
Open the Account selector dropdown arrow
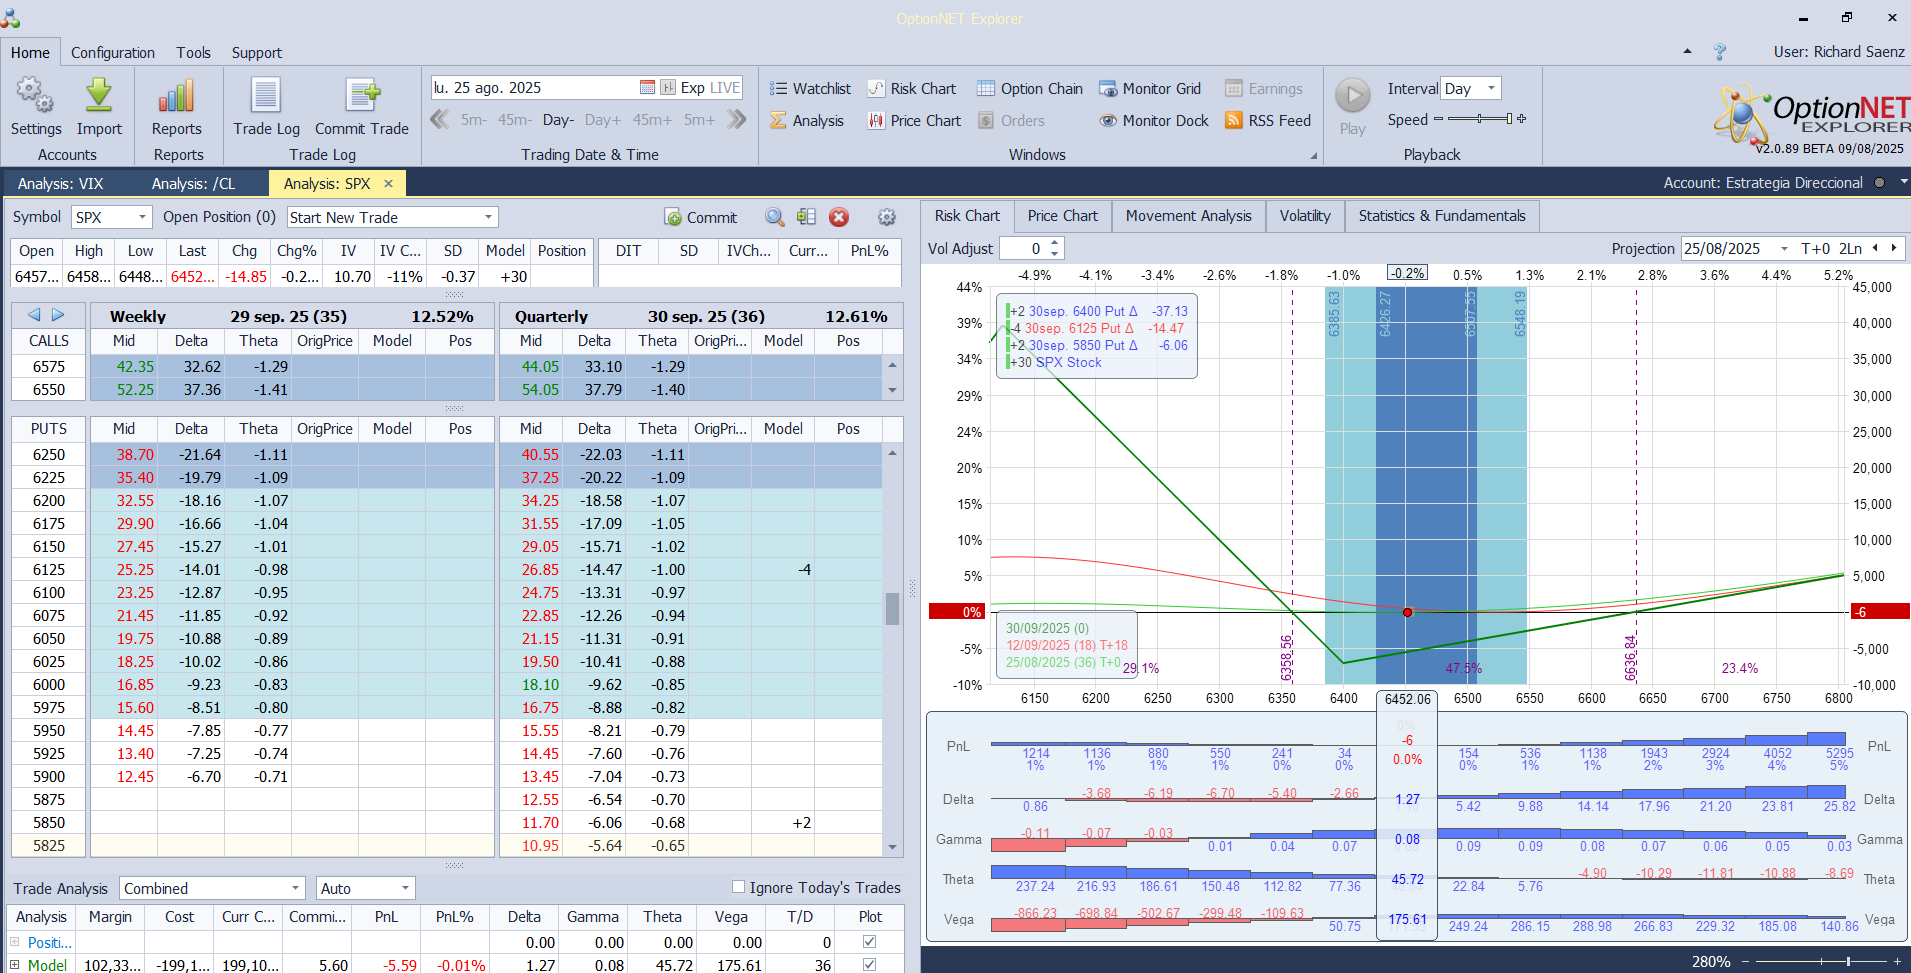pyautogui.click(x=1903, y=182)
